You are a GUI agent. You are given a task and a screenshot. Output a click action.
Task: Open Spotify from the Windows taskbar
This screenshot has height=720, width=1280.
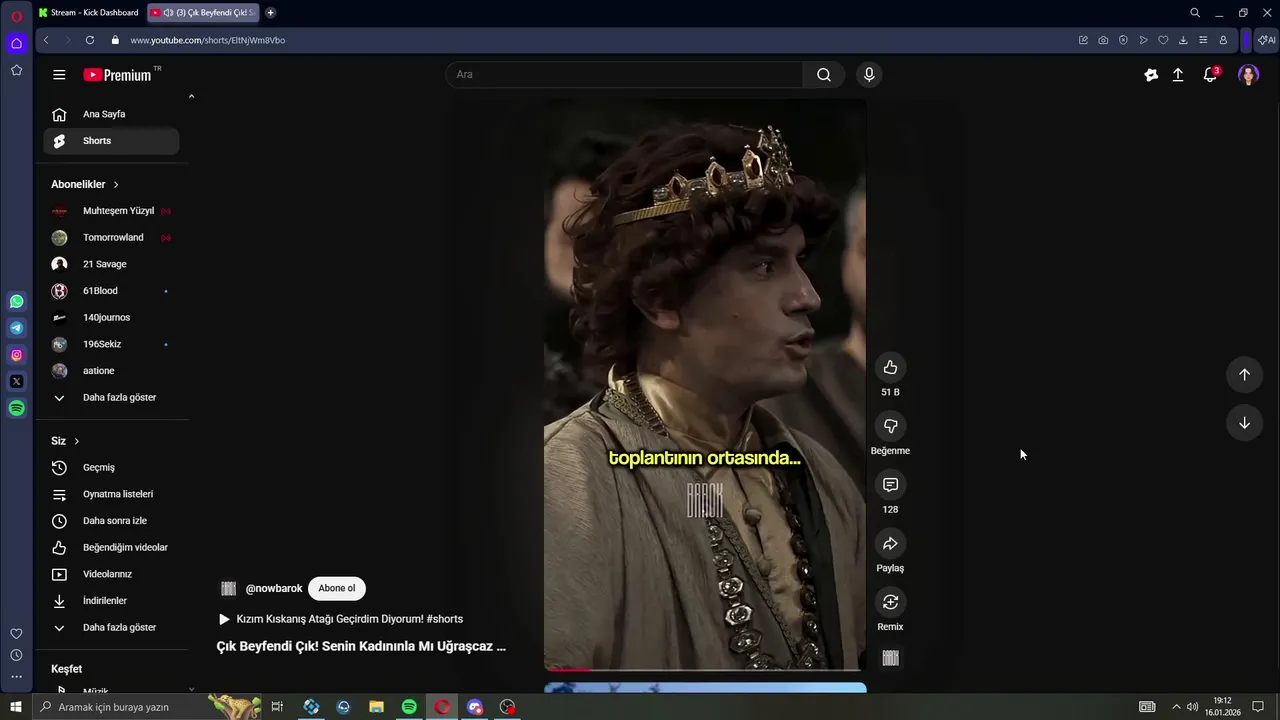coord(409,707)
